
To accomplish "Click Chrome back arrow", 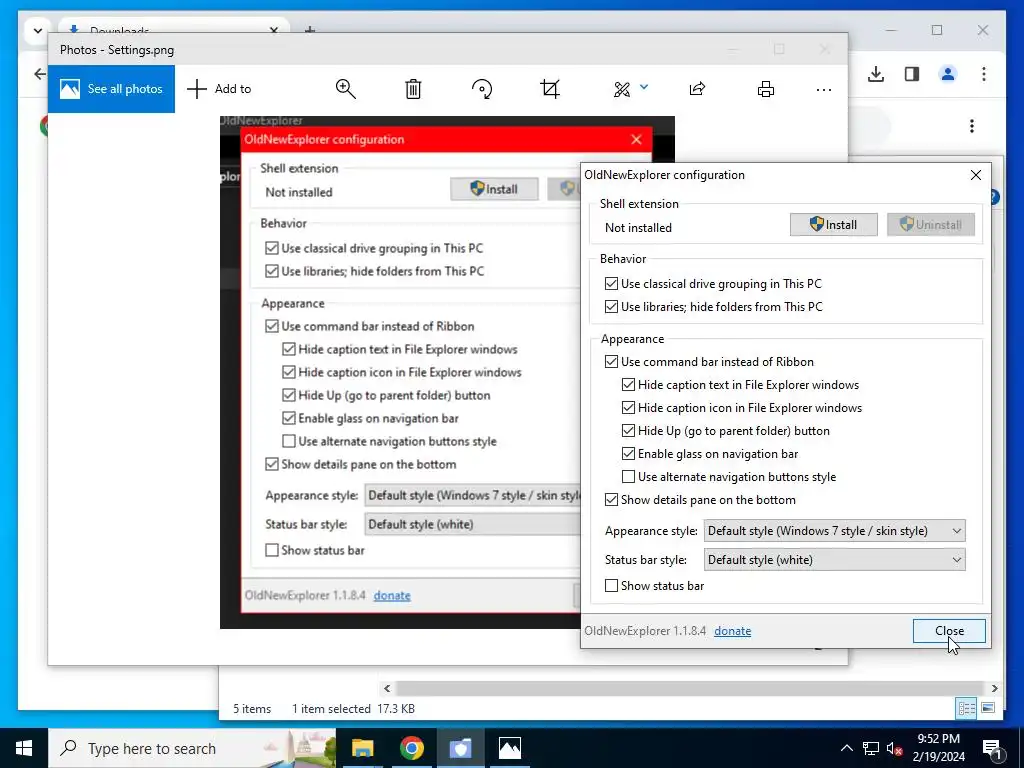I will click(x=40, y=74).
